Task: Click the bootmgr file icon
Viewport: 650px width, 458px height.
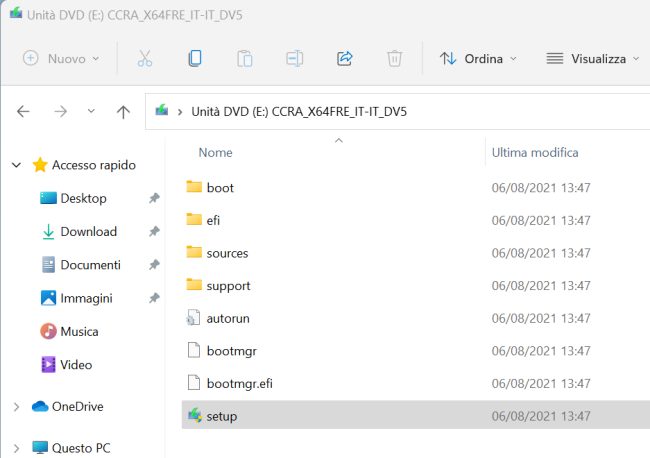Action: point(194,350)
